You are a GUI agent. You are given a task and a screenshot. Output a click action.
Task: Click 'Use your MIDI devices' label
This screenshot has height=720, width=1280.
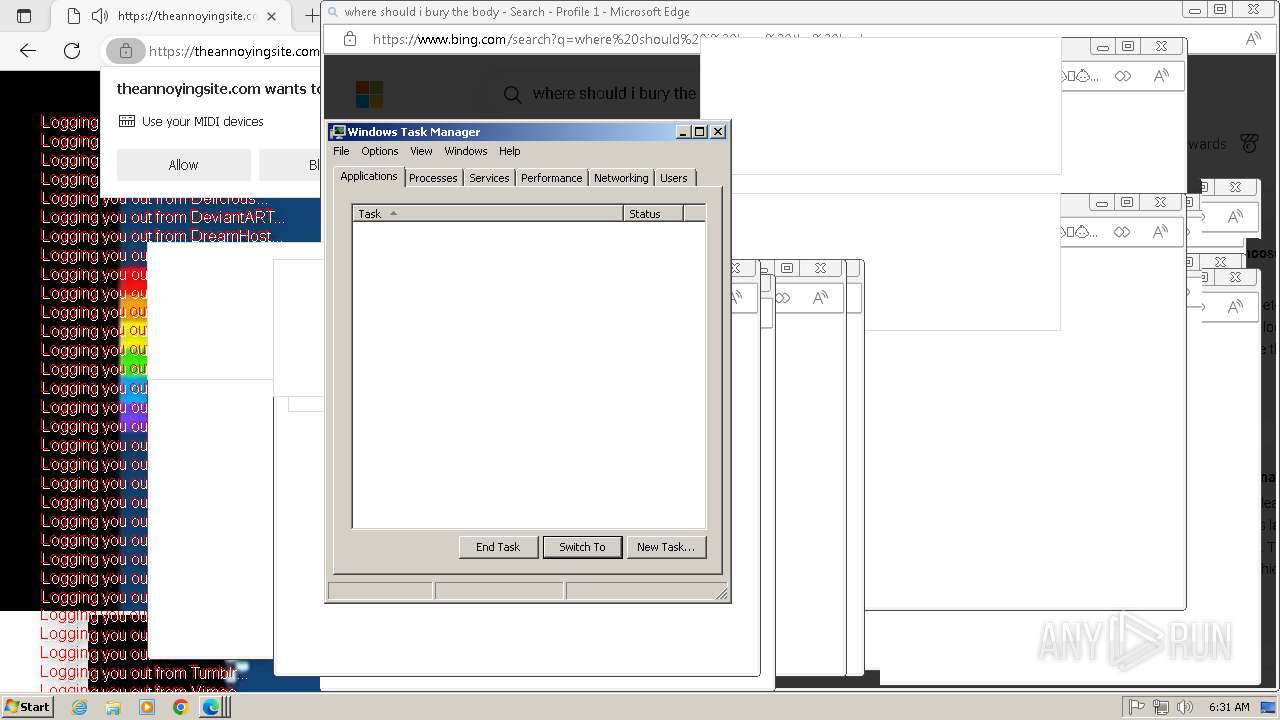click(x=203, y=121)
